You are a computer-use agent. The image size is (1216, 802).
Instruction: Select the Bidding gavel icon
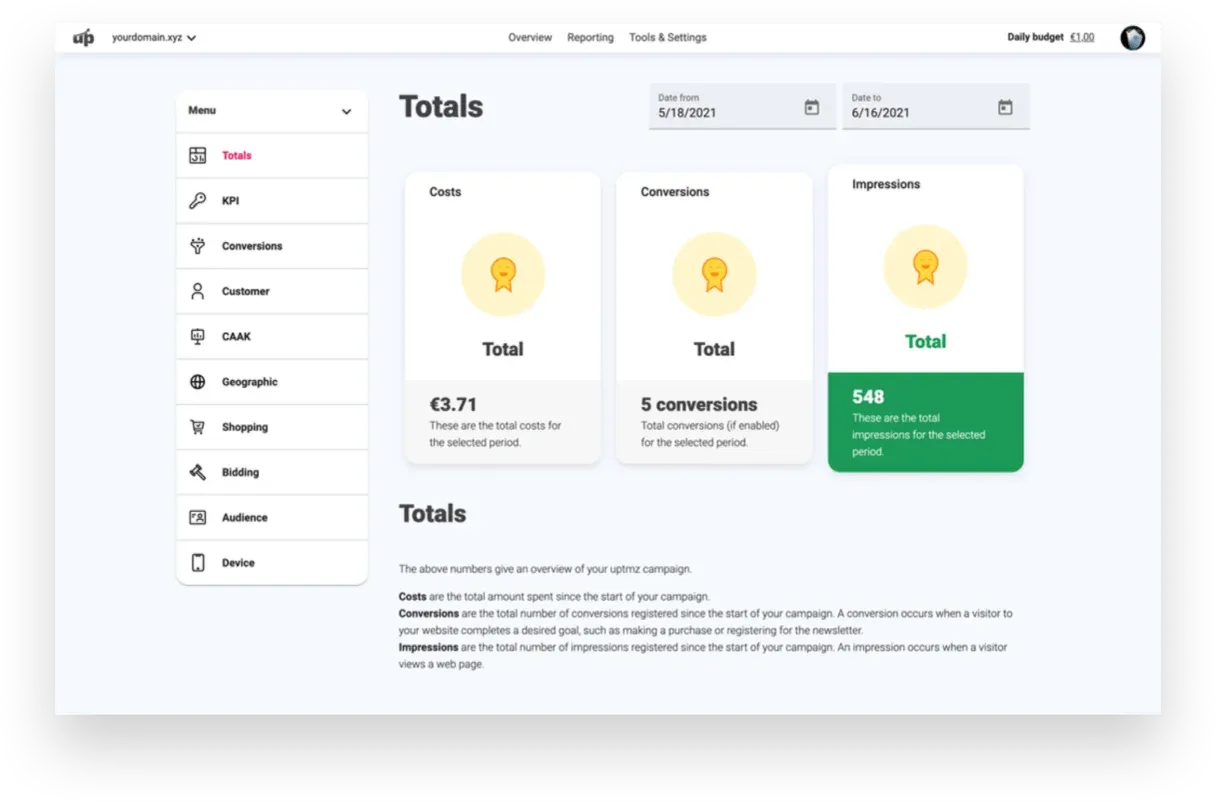198,472
